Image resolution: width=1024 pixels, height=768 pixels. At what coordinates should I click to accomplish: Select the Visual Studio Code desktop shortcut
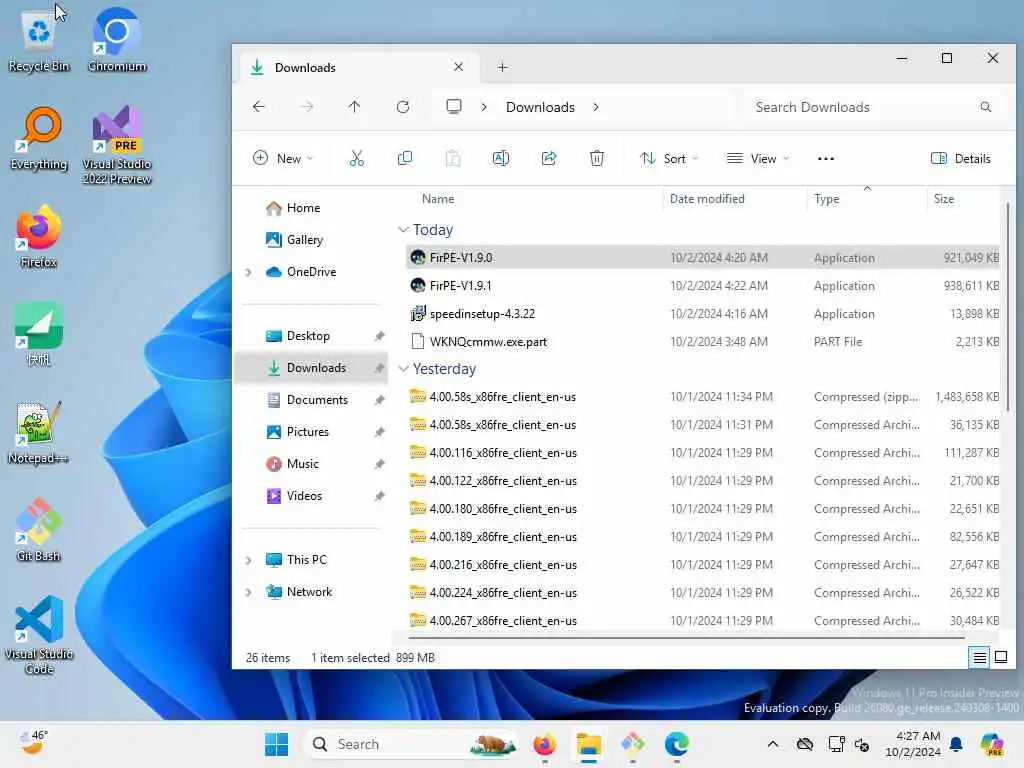[39, 635]
